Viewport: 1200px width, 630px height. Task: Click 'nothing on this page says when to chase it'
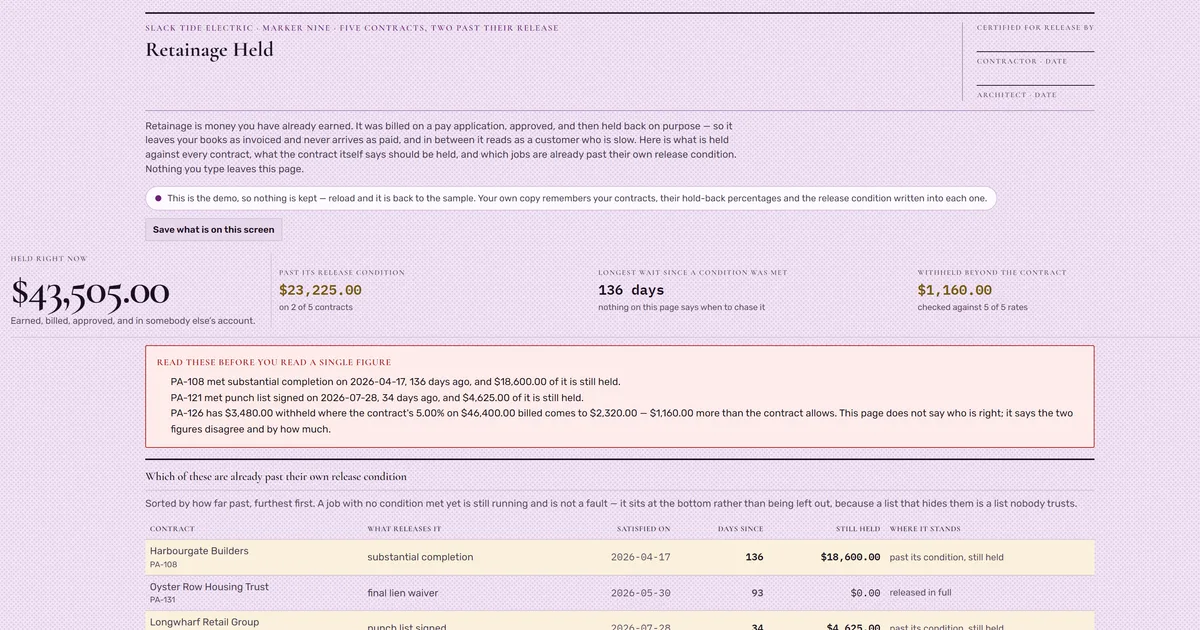click(681, 307)
